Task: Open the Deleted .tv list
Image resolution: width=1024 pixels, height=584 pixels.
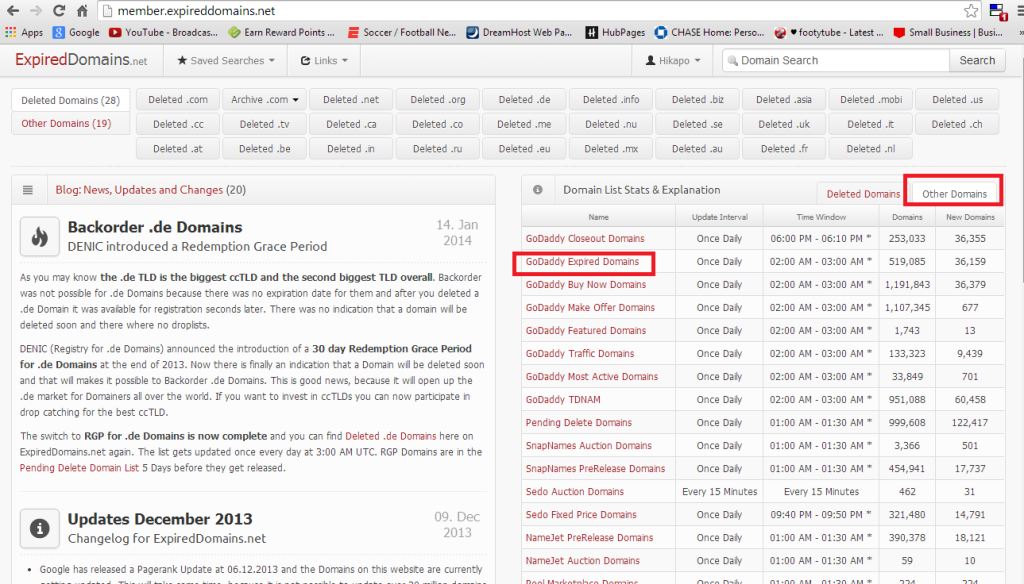Action: (264, 124)
